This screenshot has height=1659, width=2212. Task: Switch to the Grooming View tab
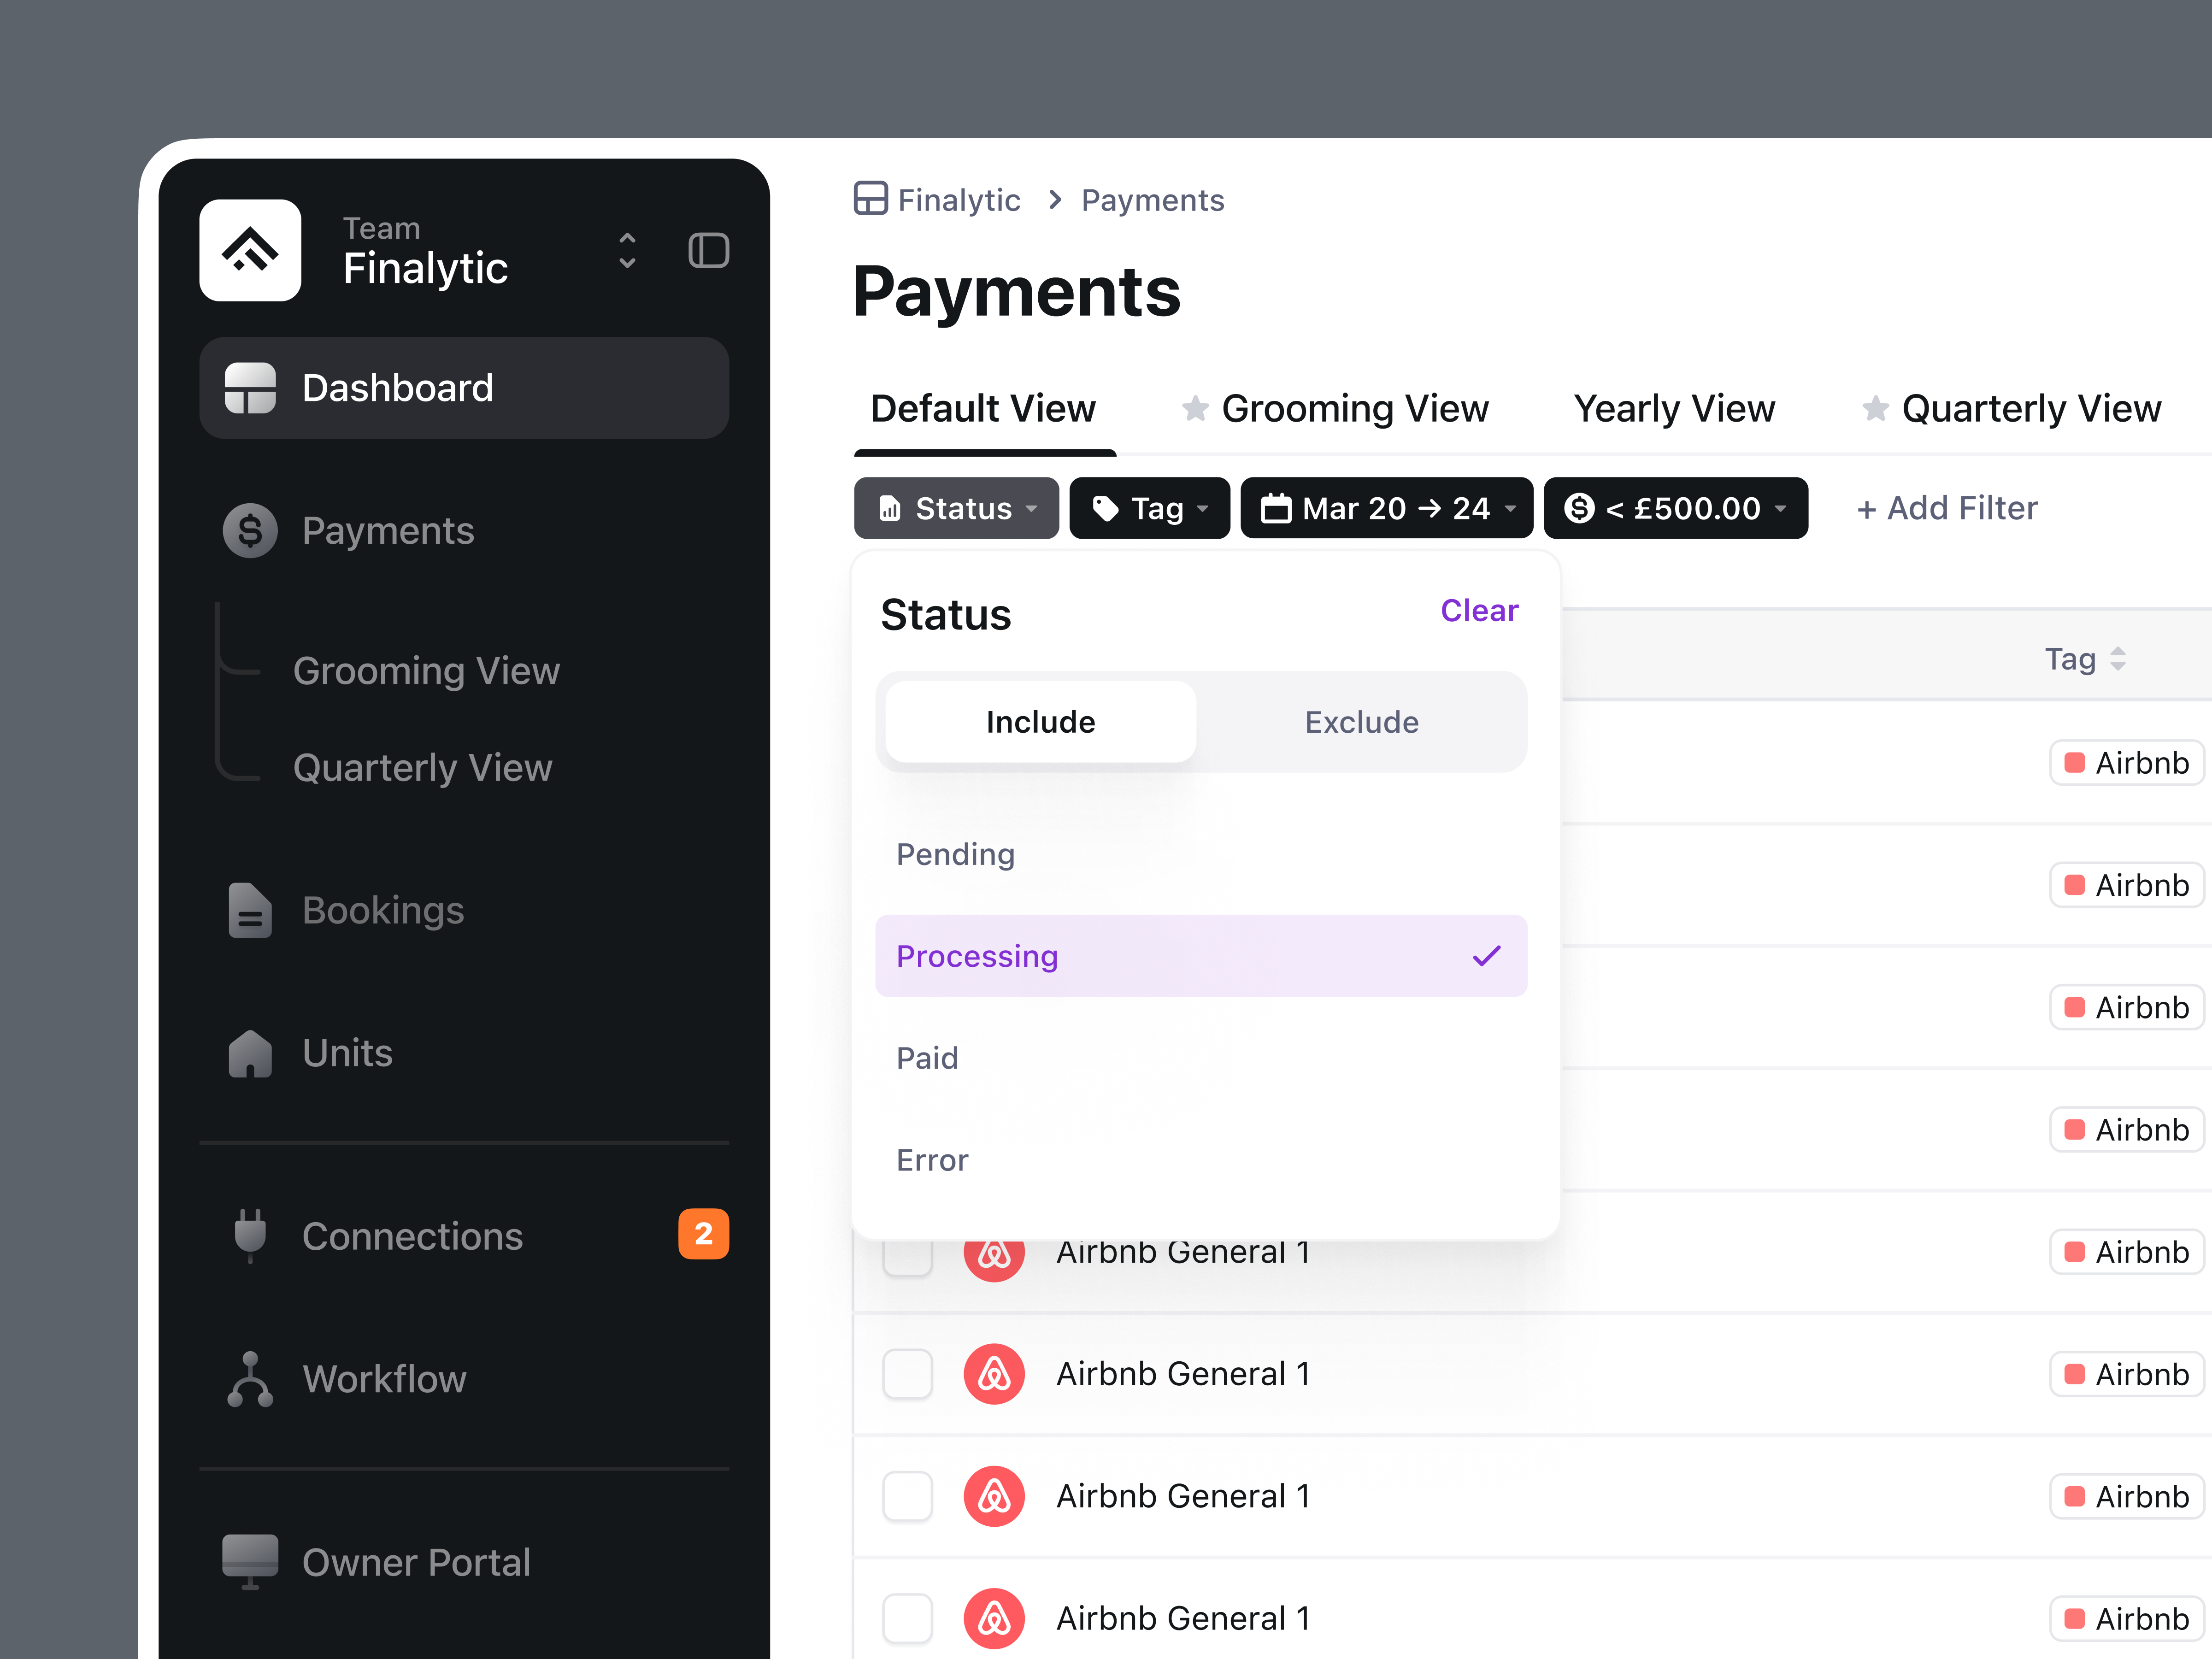click(x=1354, y=409)
